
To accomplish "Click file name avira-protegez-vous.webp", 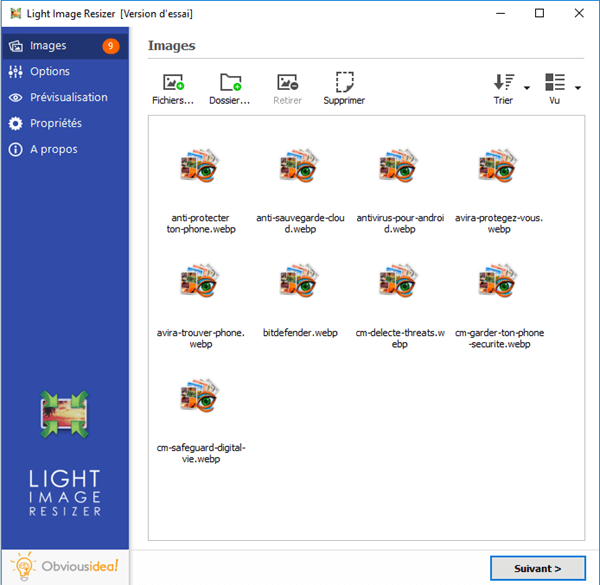I will 499,223.
